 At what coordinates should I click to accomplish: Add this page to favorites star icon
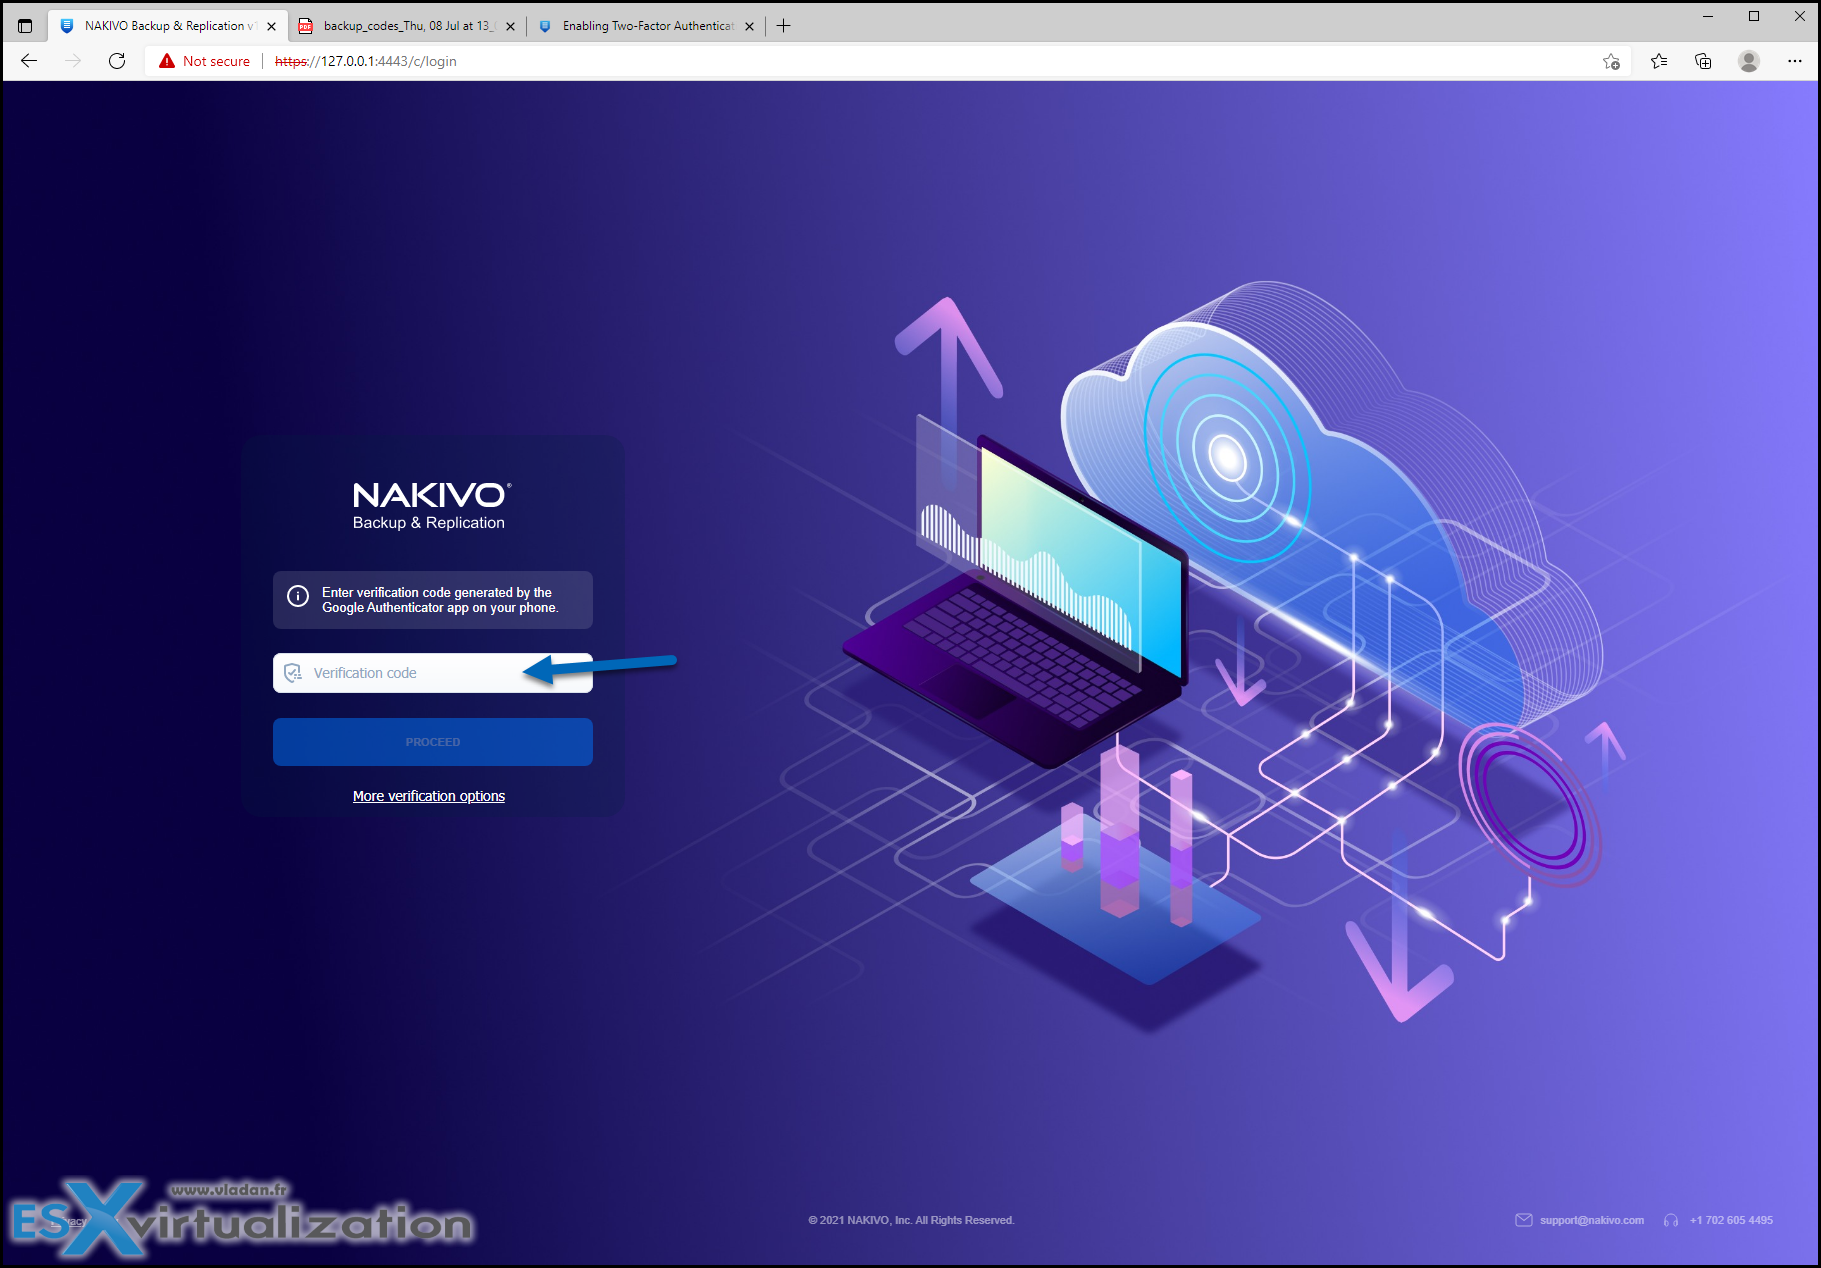coord(1611,61)
